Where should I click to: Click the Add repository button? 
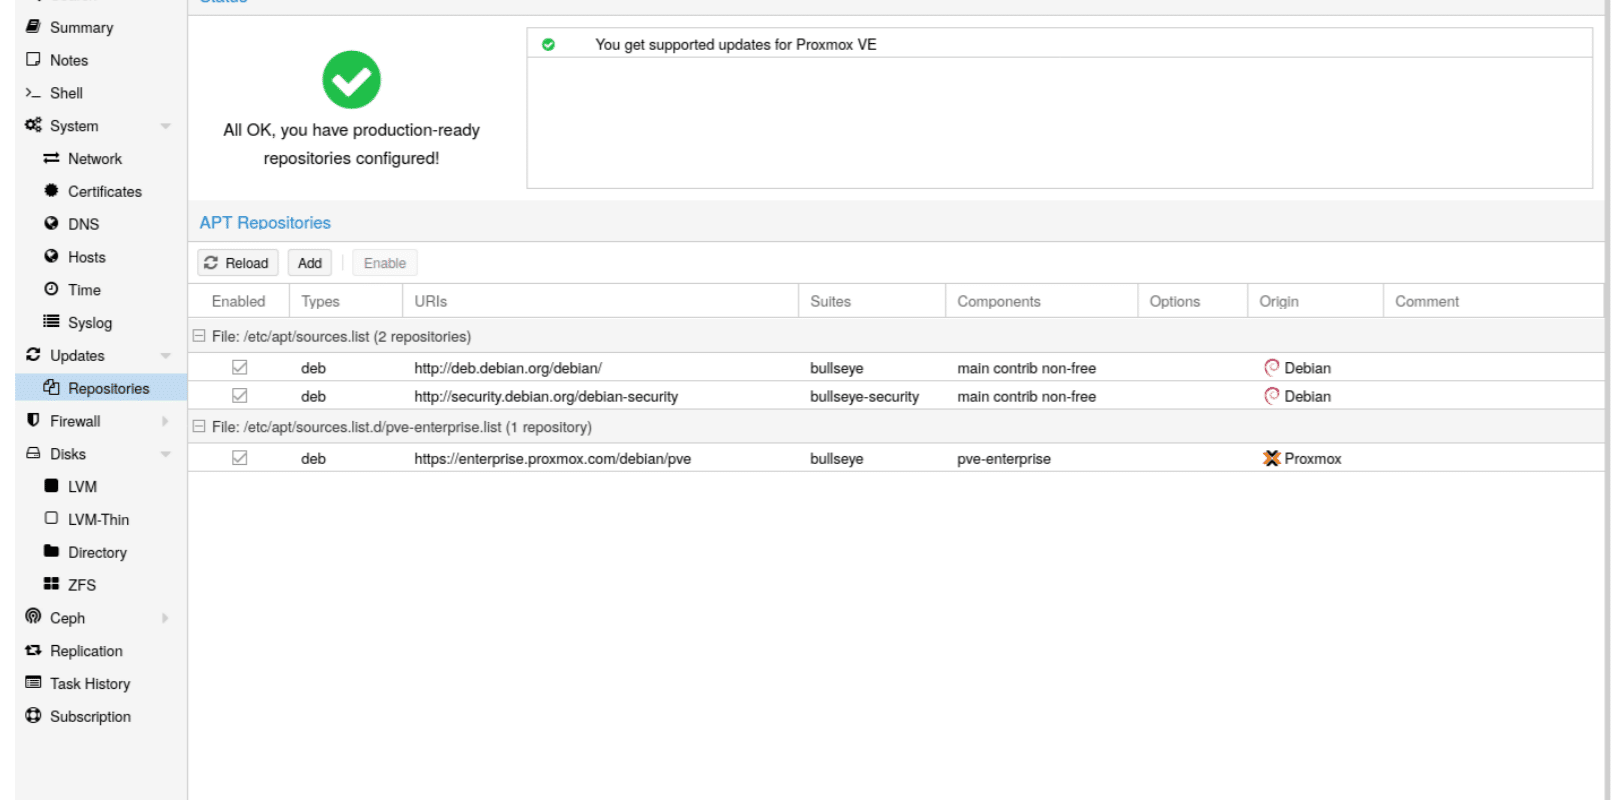pyautogui.click(x=310, y=263)
